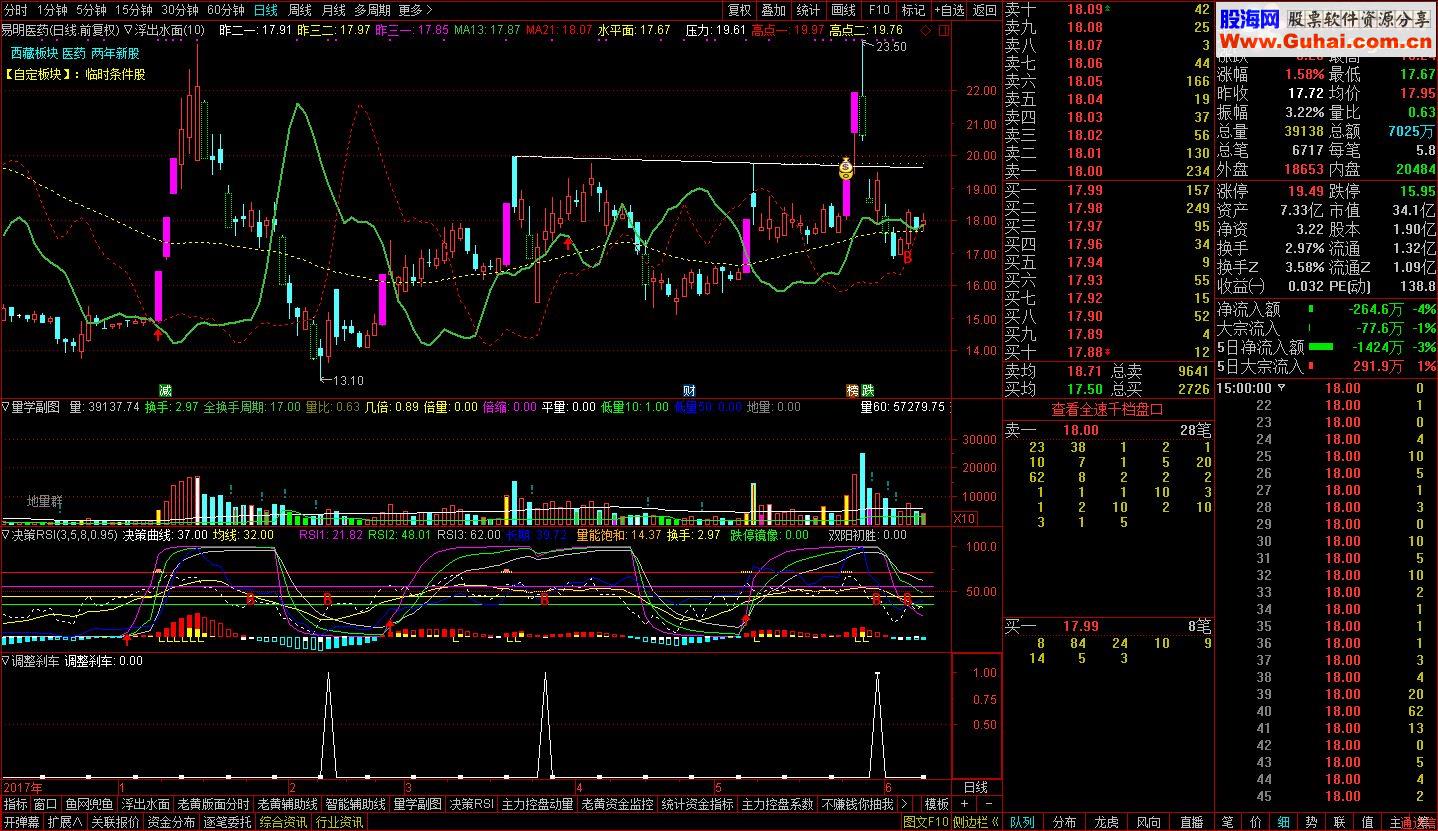
Task: Open the 关联报价 tab
Action: pos(115,822)
